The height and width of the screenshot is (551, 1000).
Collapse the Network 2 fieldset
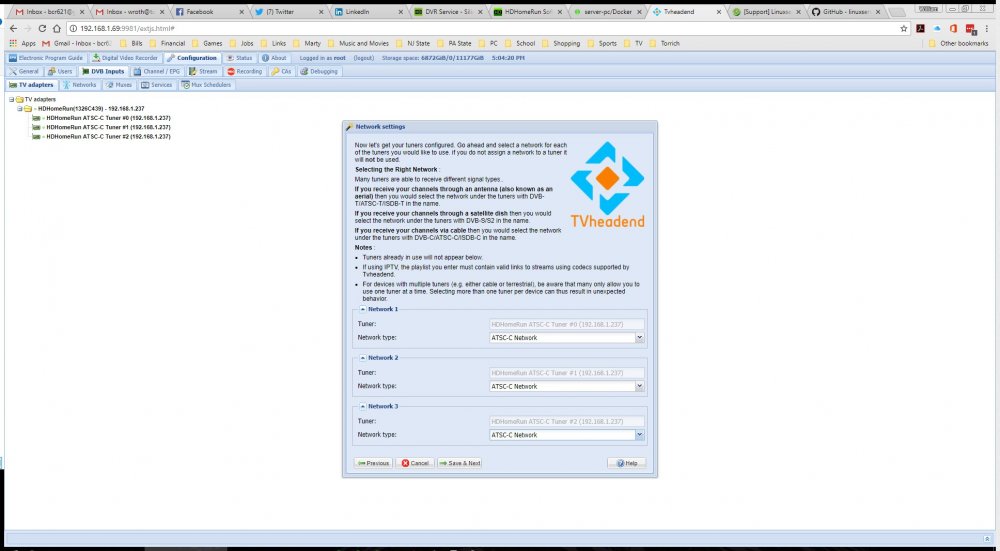tap(363, 358)
